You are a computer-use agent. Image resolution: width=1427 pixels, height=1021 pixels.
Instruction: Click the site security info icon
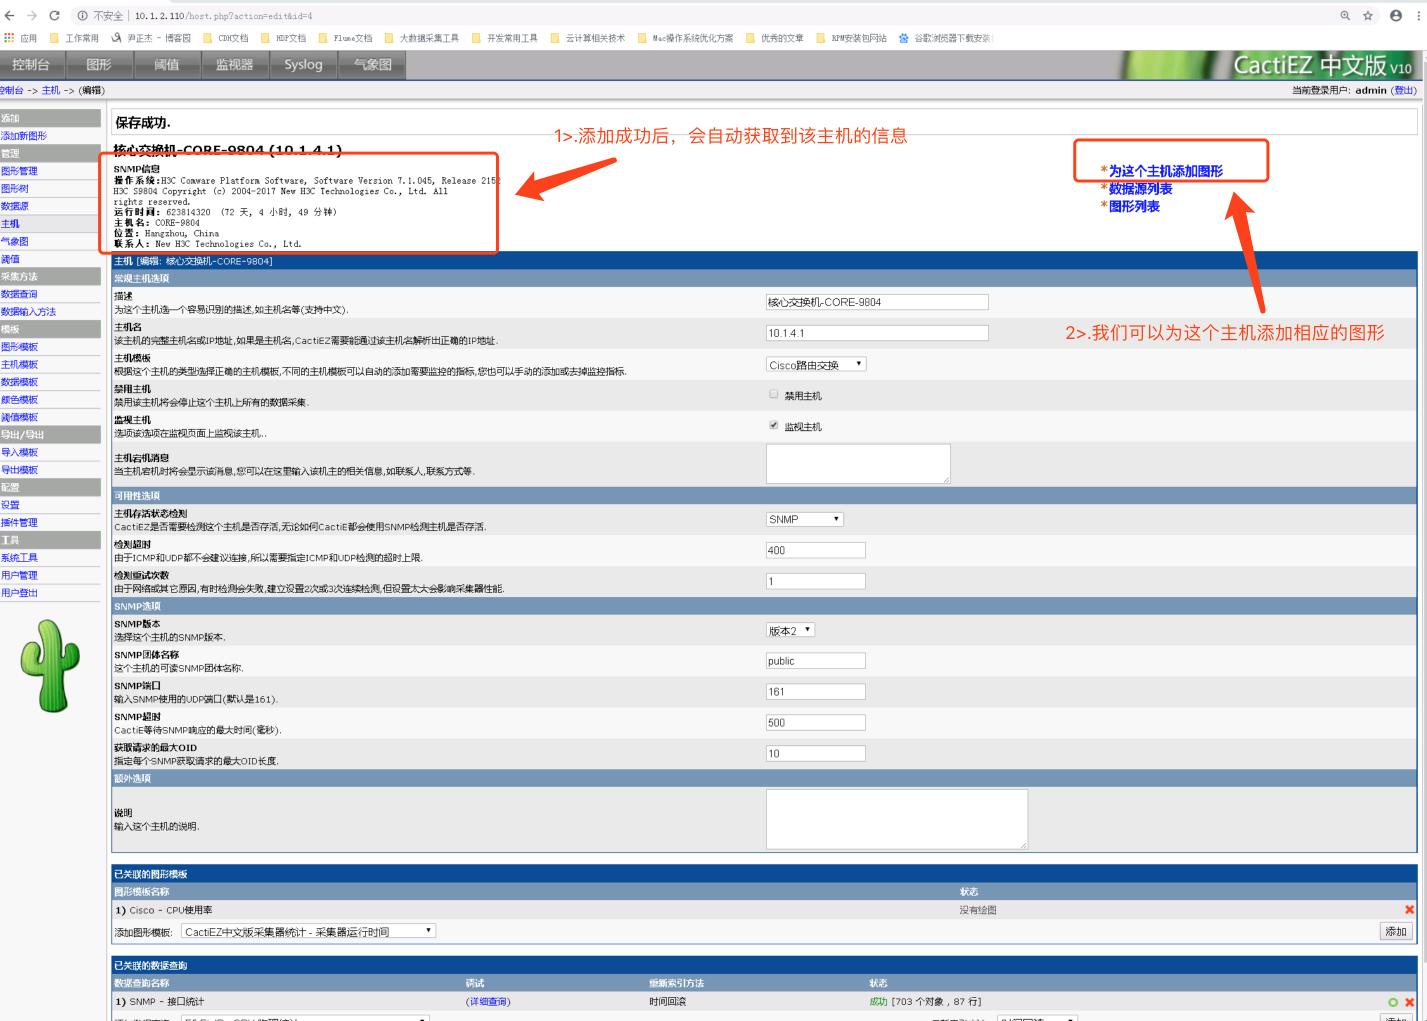point(82,16)
